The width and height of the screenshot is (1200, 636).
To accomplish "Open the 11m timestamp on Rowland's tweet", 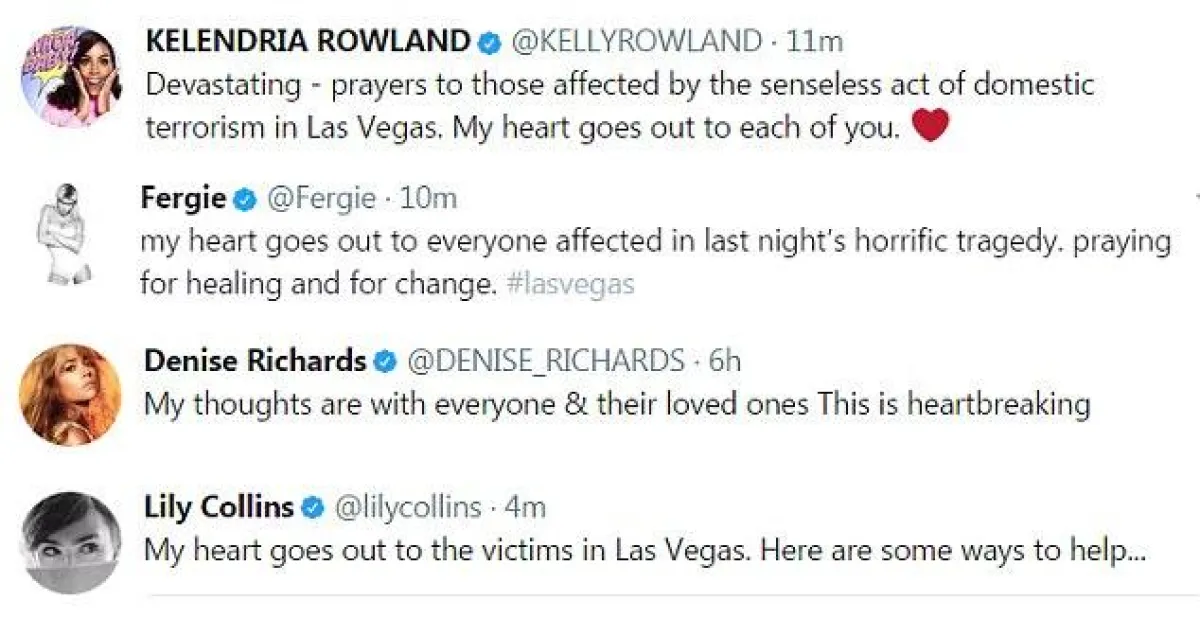I will pyautogui.click(x=815, y=42).
